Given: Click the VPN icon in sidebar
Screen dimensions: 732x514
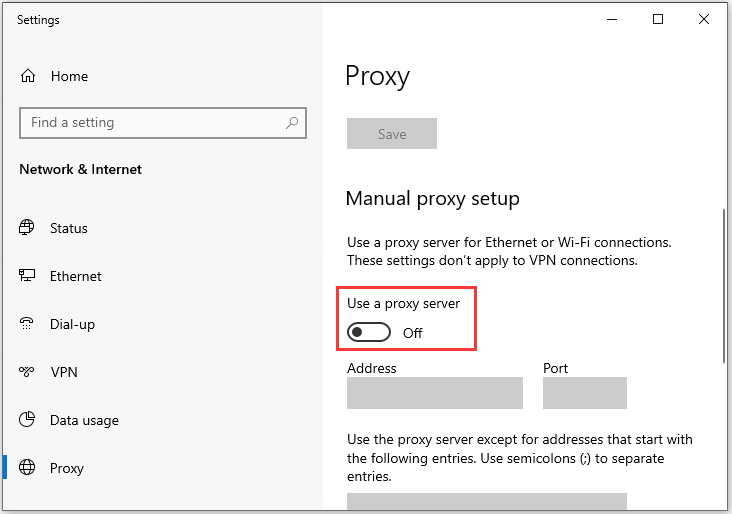Looking at the screenshot, I should 27,372.
